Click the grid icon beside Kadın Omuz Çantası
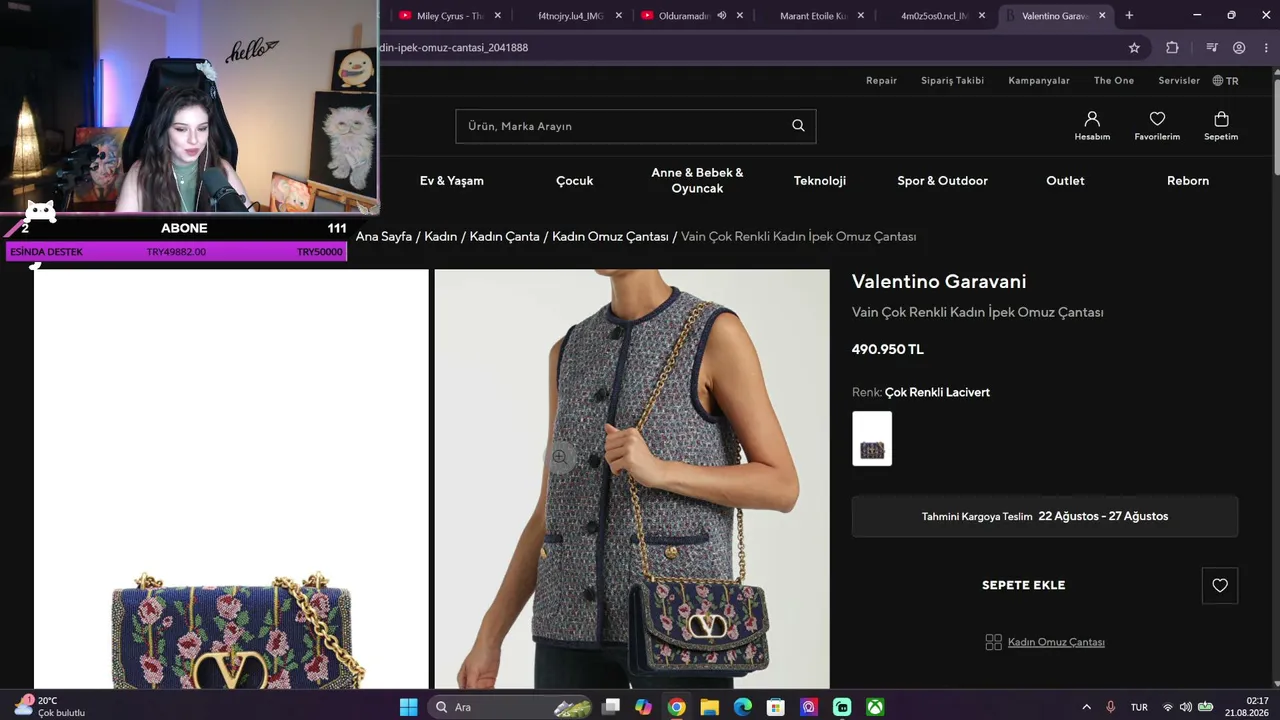 point(993,642)
